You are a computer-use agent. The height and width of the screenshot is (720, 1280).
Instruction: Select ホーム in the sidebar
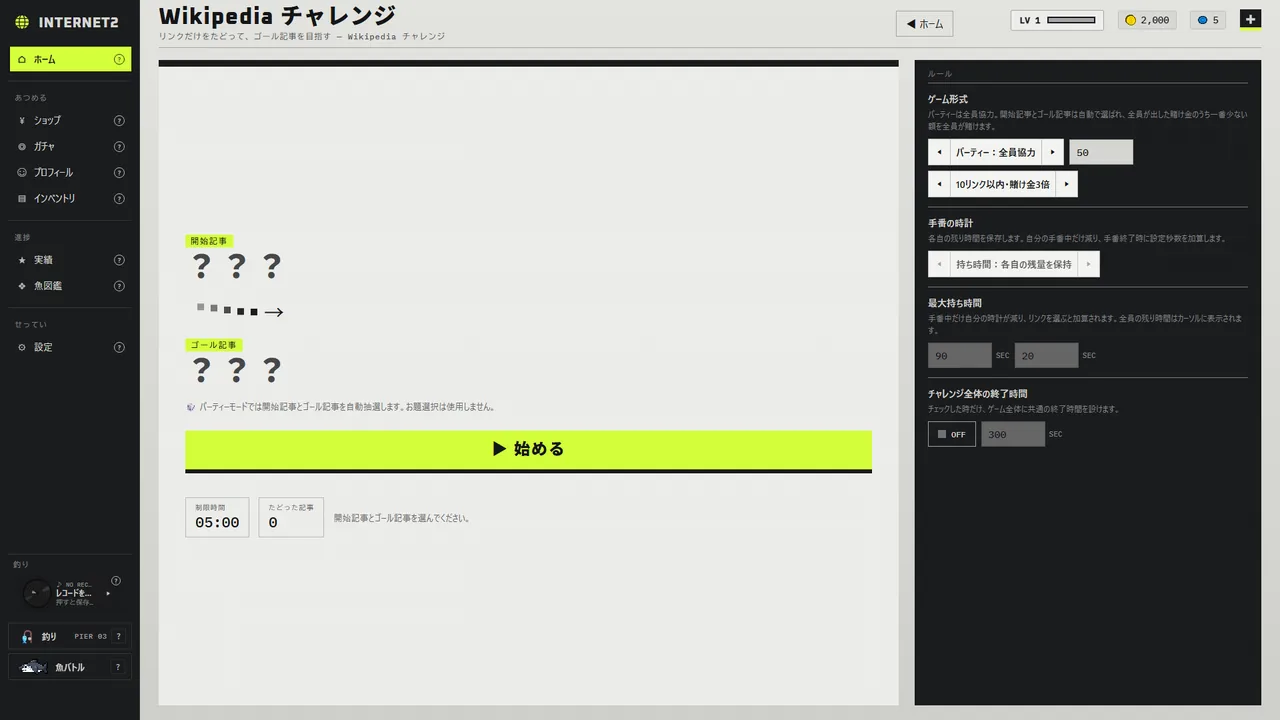coord(70,59)
